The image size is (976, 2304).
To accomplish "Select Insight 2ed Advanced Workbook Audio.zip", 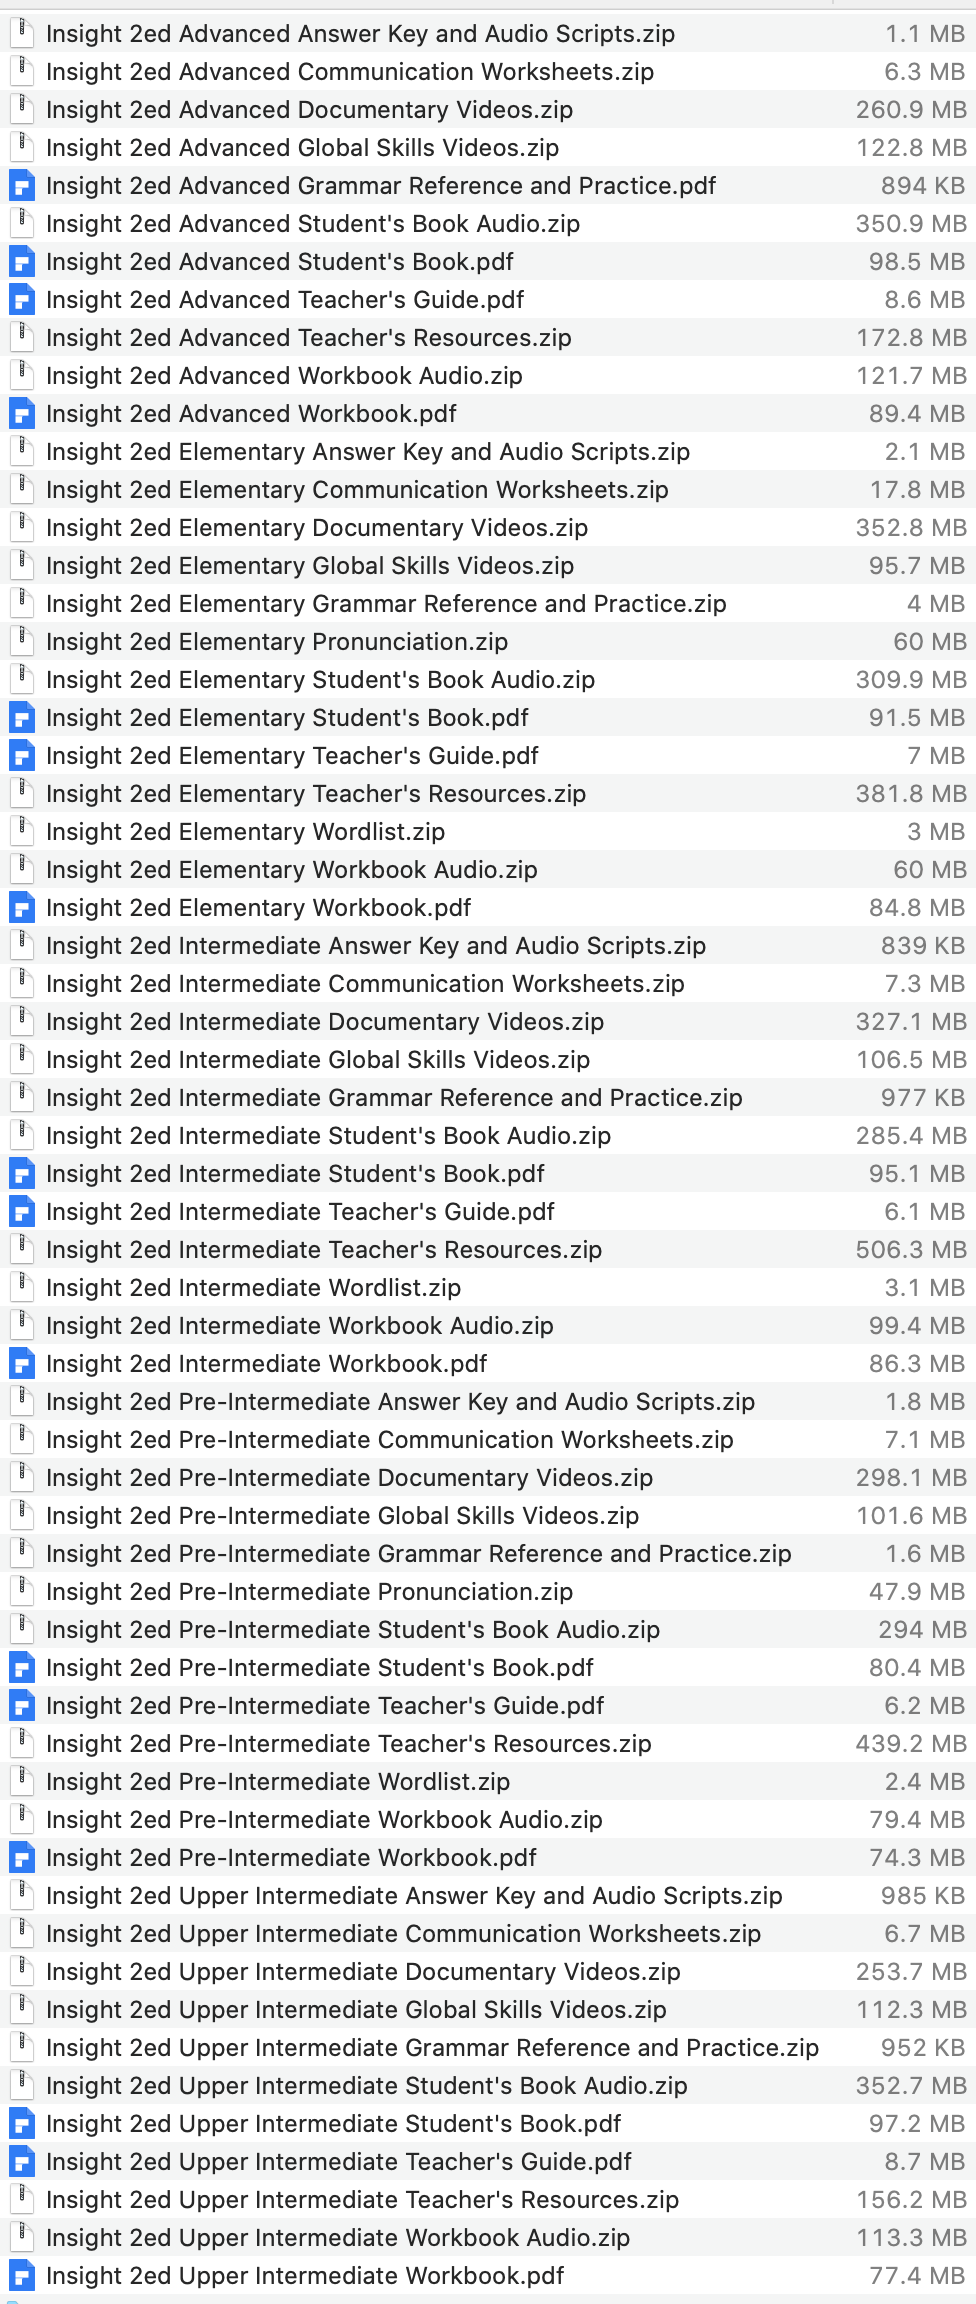I will [488, 375].
